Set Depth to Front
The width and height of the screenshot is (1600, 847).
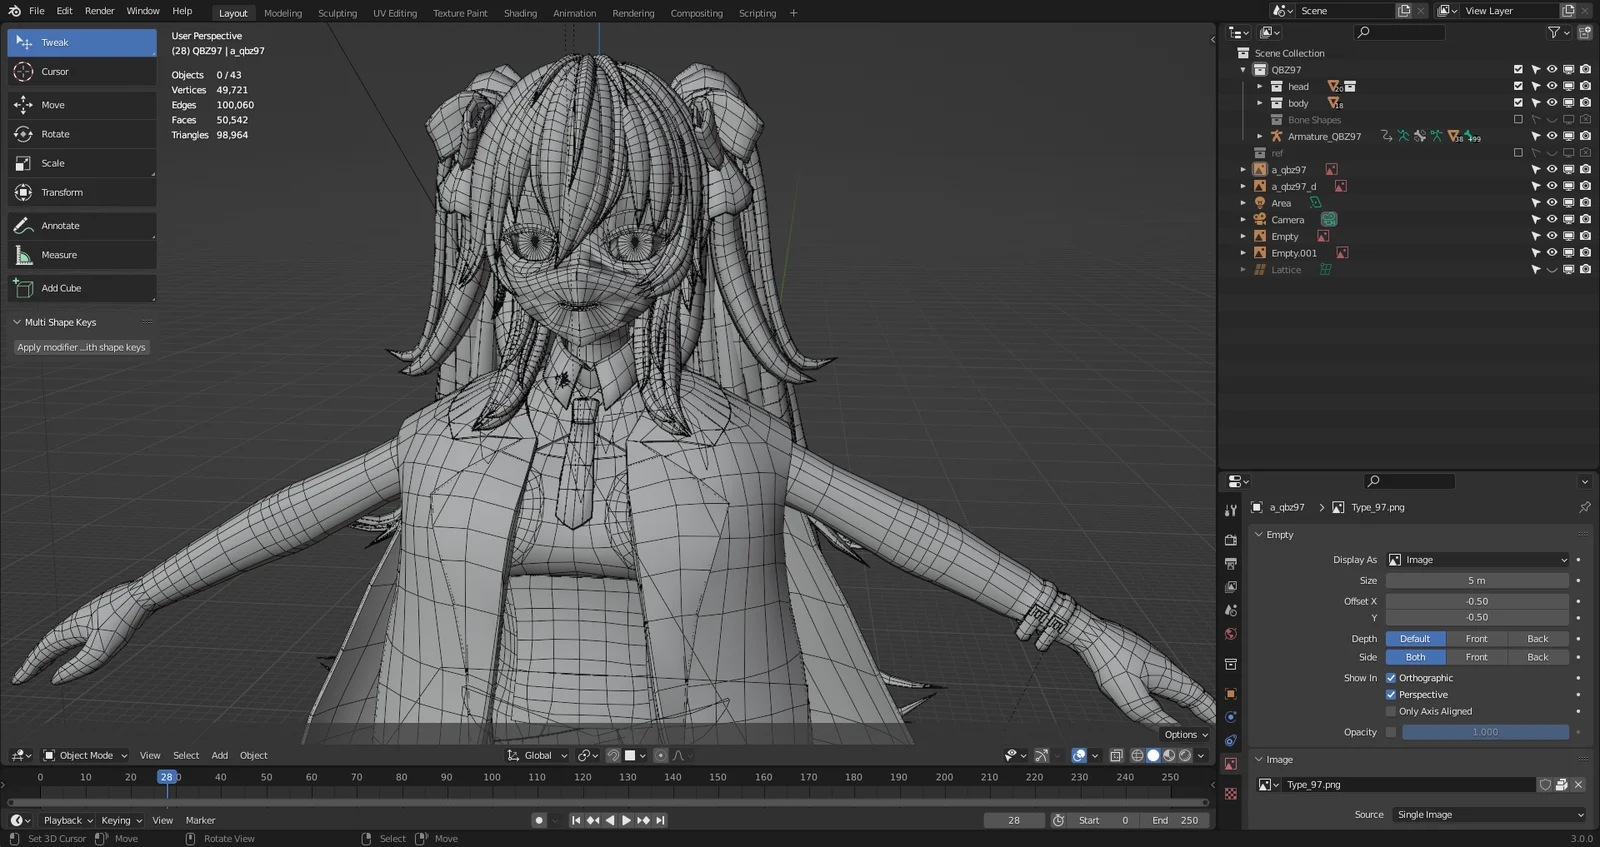1476,639
